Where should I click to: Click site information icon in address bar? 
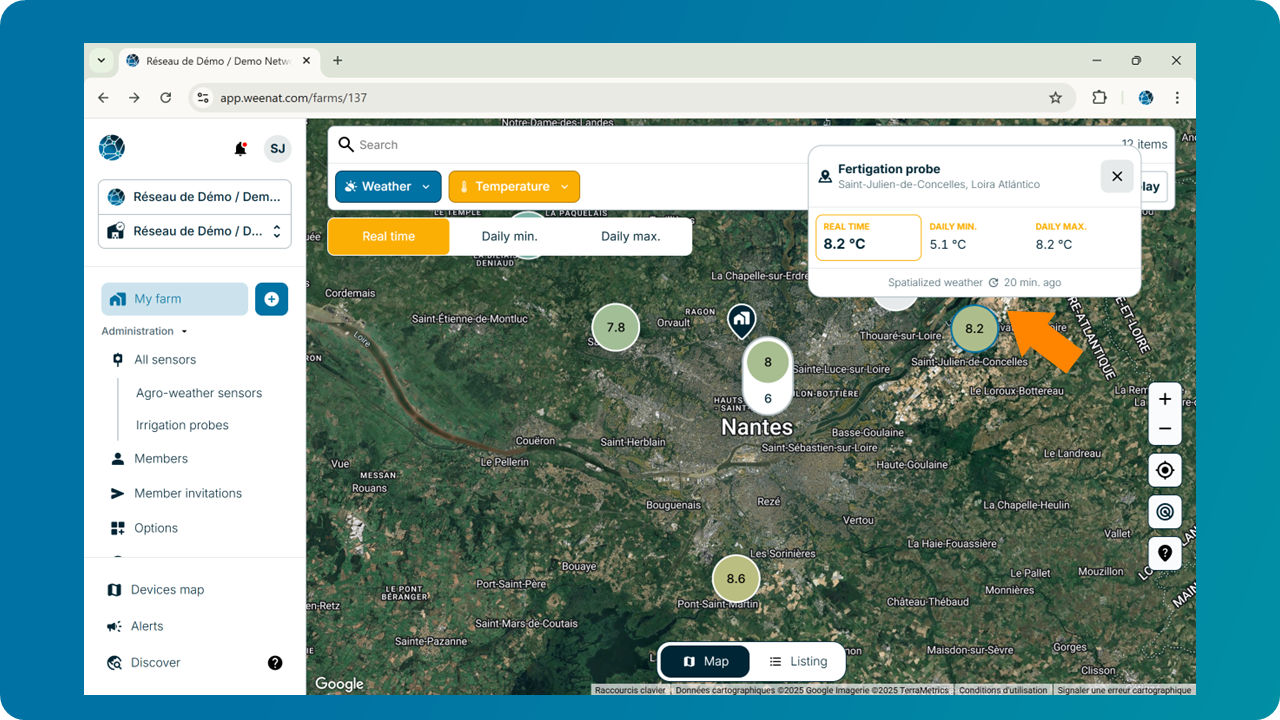pyautogui.click(x=203, y=98)
